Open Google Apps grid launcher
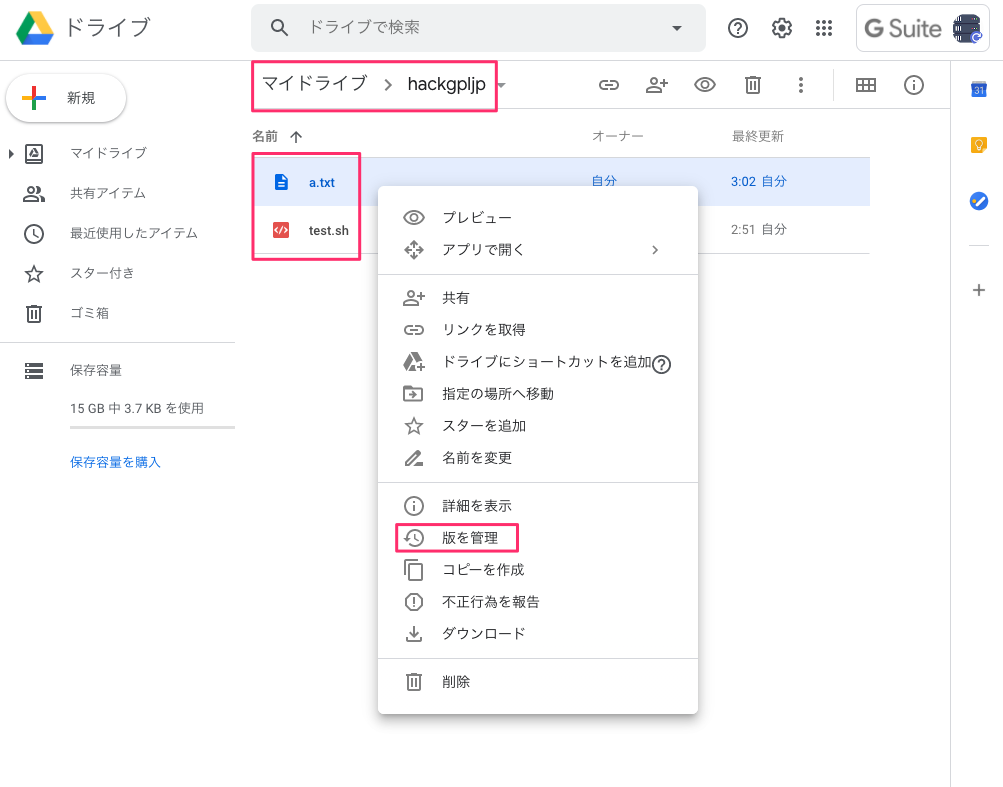Screen dimensions: 1003x787 click(824, 28)
